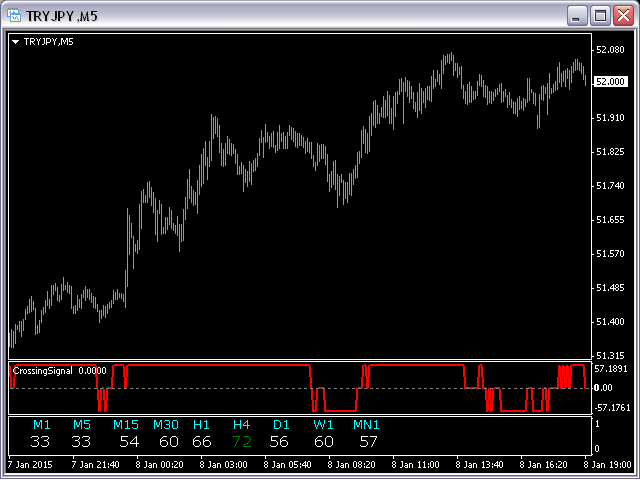640x480 pixels.
Task: Choose the M30 timeframe label
Action: [166, 425]
